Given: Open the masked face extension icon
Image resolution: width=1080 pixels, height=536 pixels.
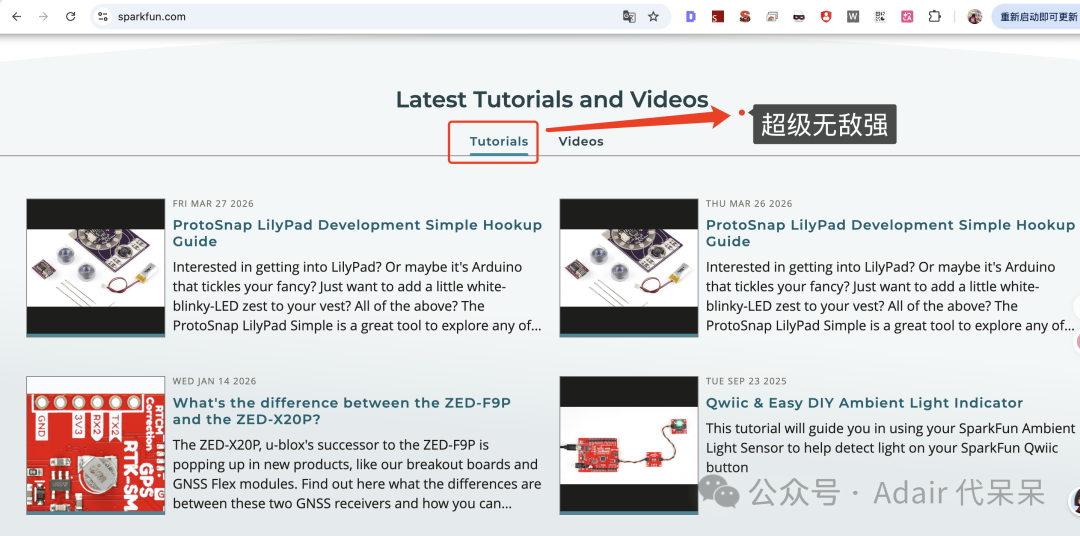Looking at the screenshot, I should 799,17.
